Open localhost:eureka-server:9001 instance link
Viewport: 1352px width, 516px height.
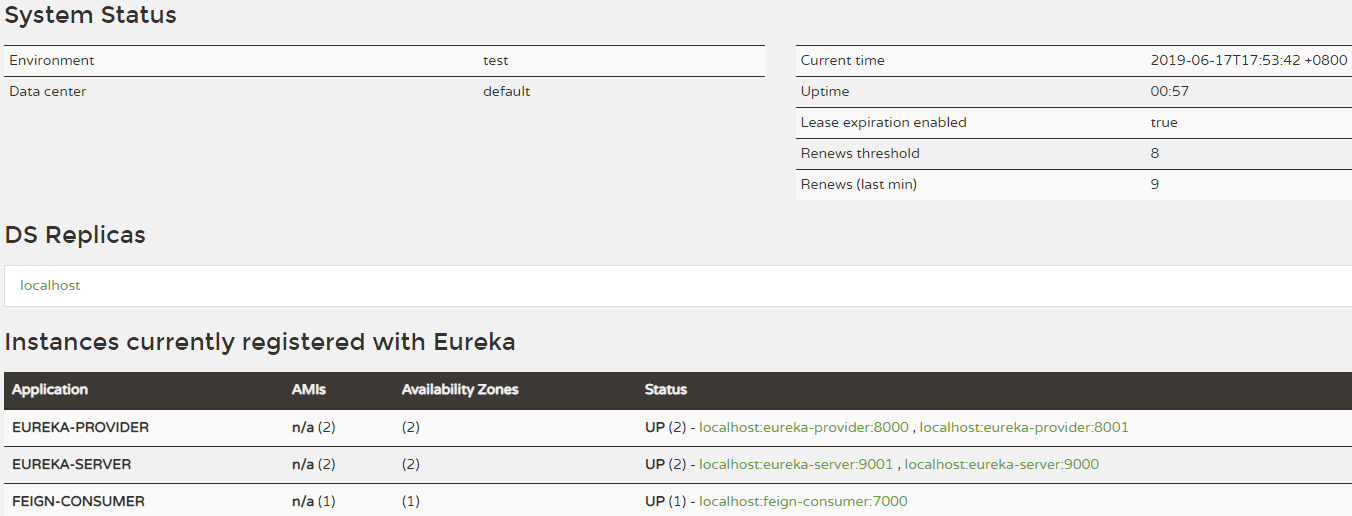[x=796, y=465]
